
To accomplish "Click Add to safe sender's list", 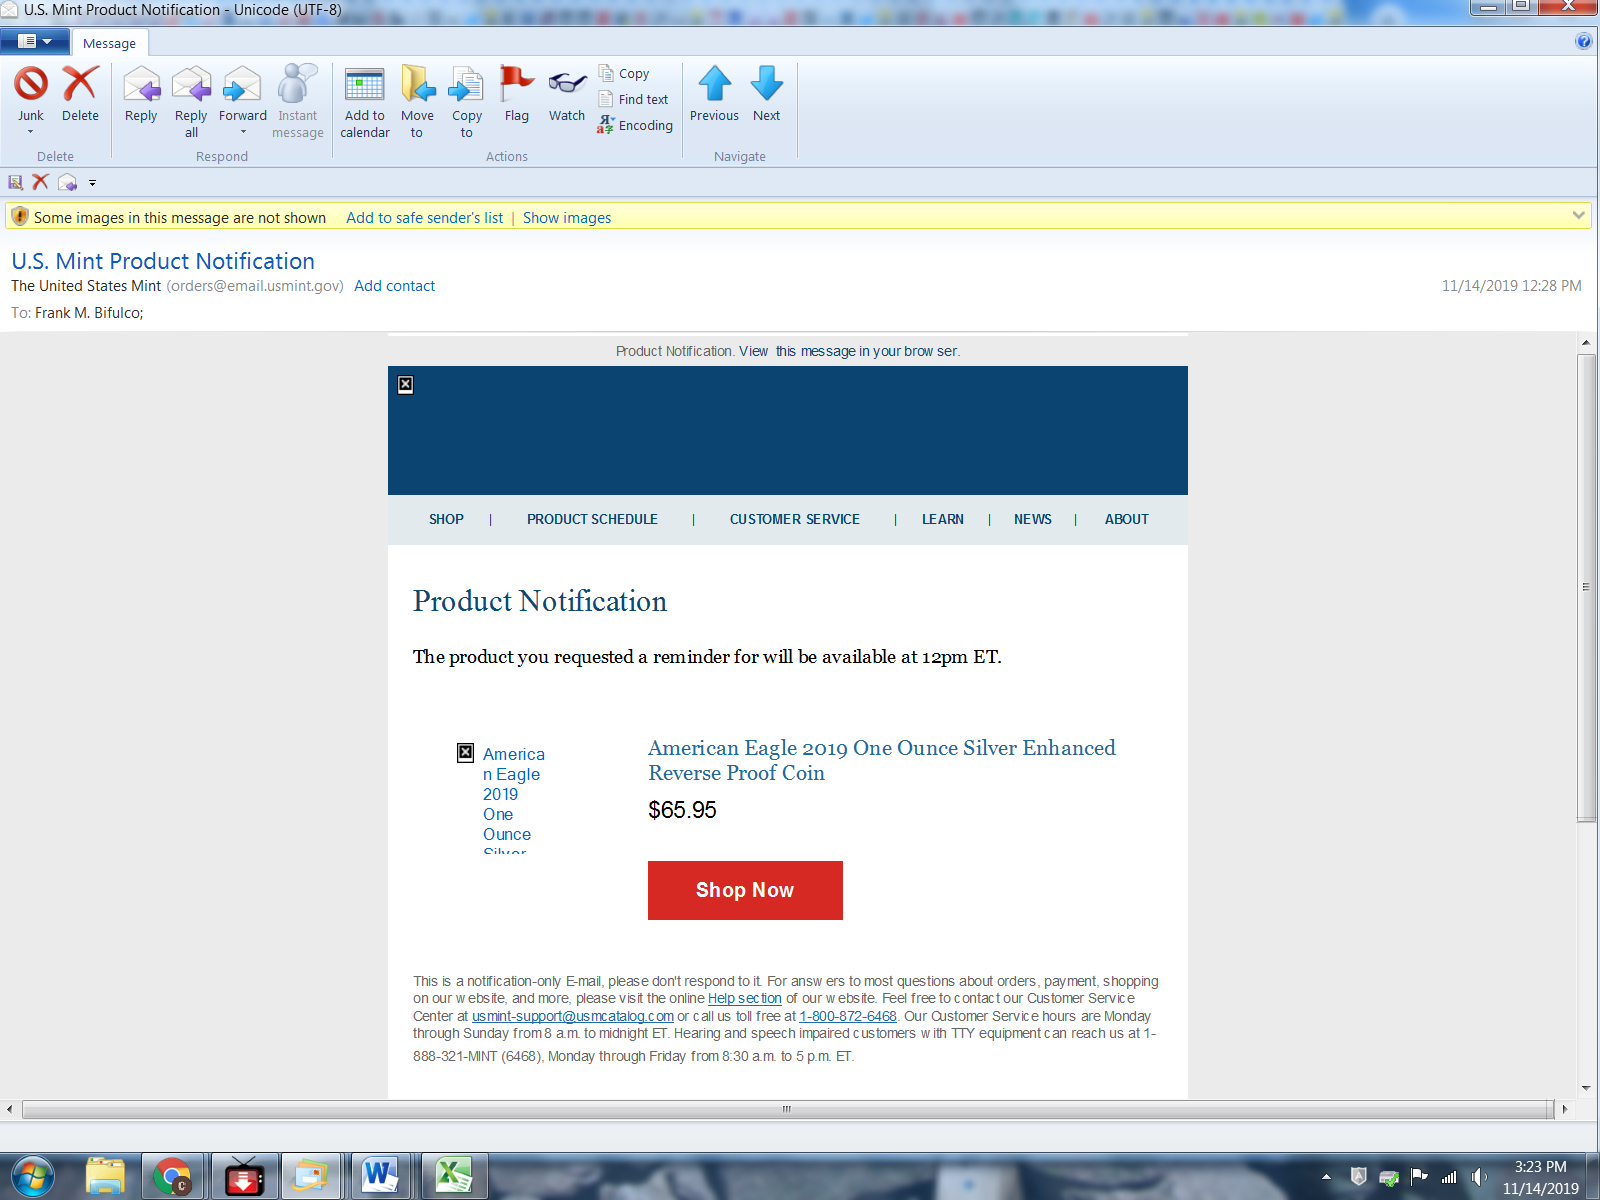I will coord(424,217).
